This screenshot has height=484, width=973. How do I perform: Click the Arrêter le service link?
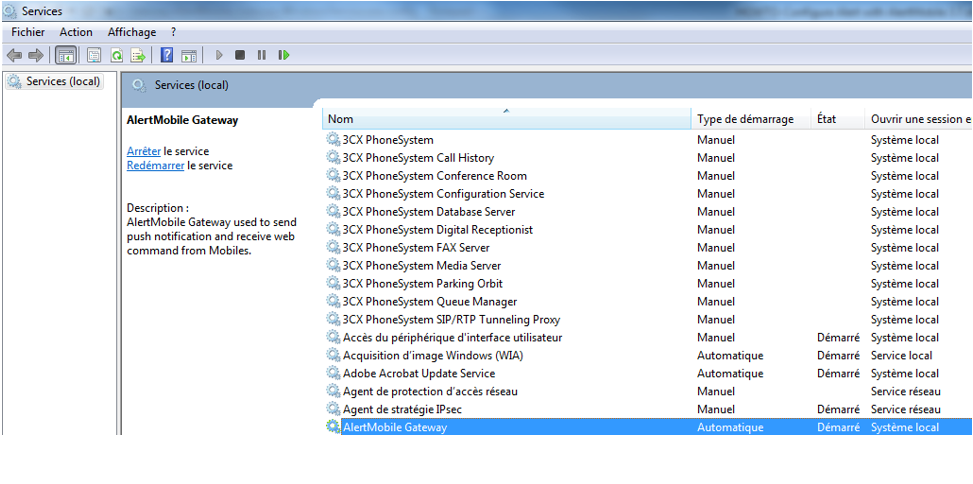point(143,151)
